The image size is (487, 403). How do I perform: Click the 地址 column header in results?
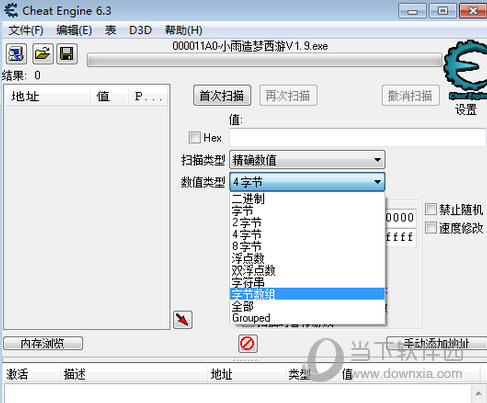[x=47, y=96]
